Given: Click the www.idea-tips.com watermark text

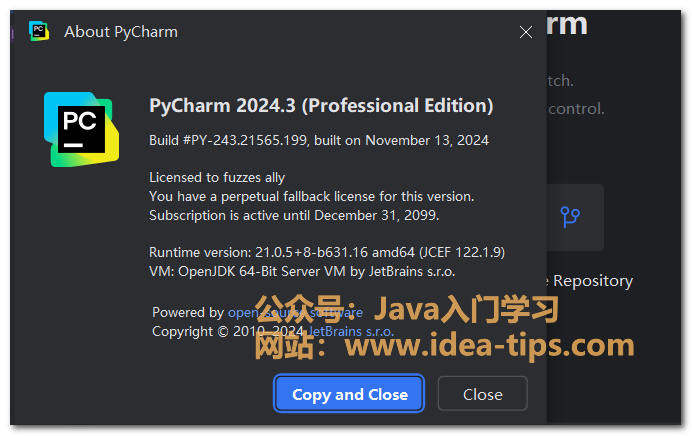Looking at the screenshot, I should coord(489,345).
